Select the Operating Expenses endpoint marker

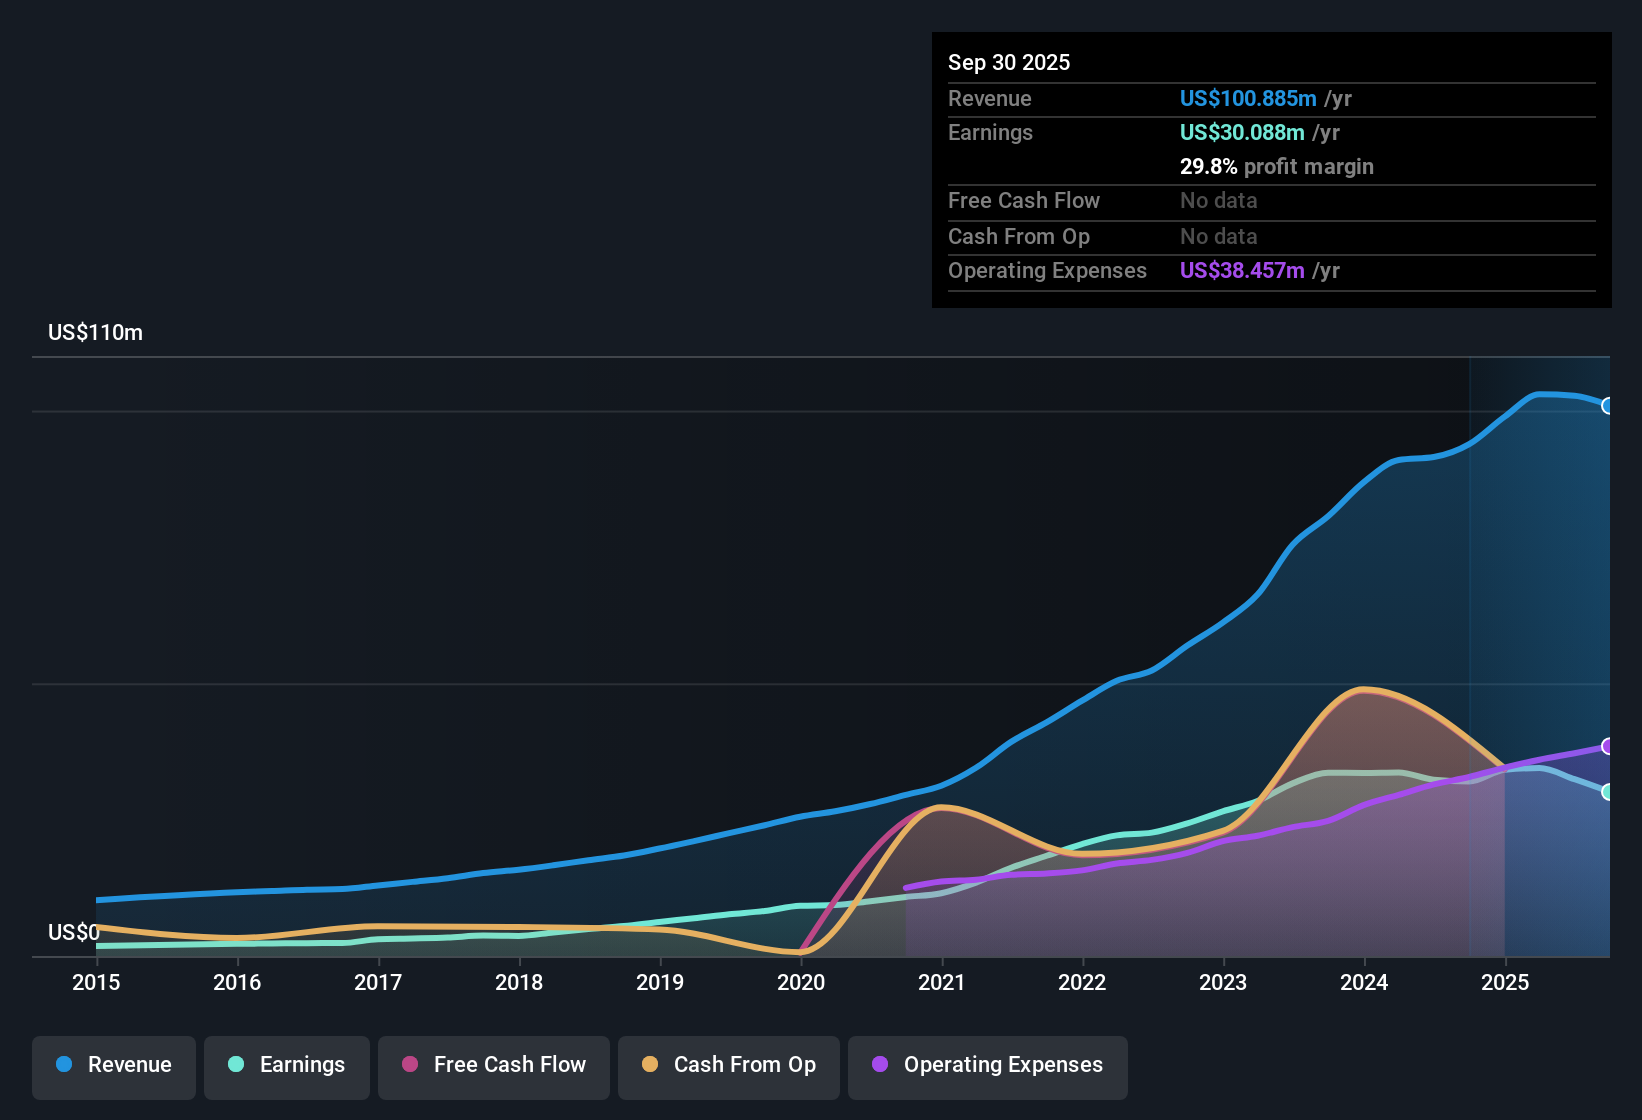tap(1608, 746)
